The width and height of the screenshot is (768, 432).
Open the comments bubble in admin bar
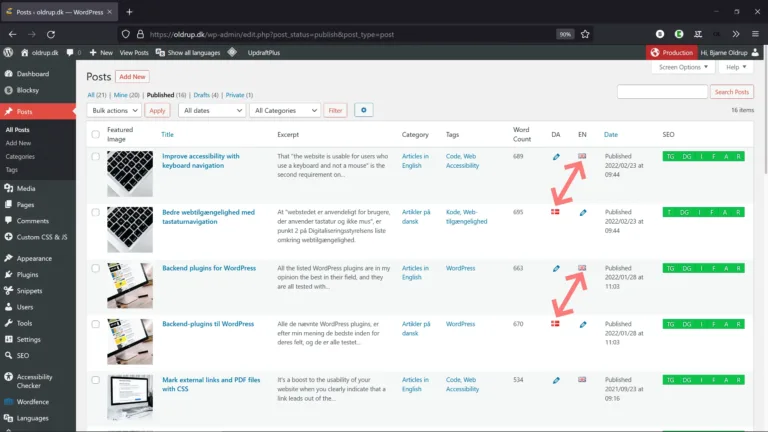pos(73,52)
